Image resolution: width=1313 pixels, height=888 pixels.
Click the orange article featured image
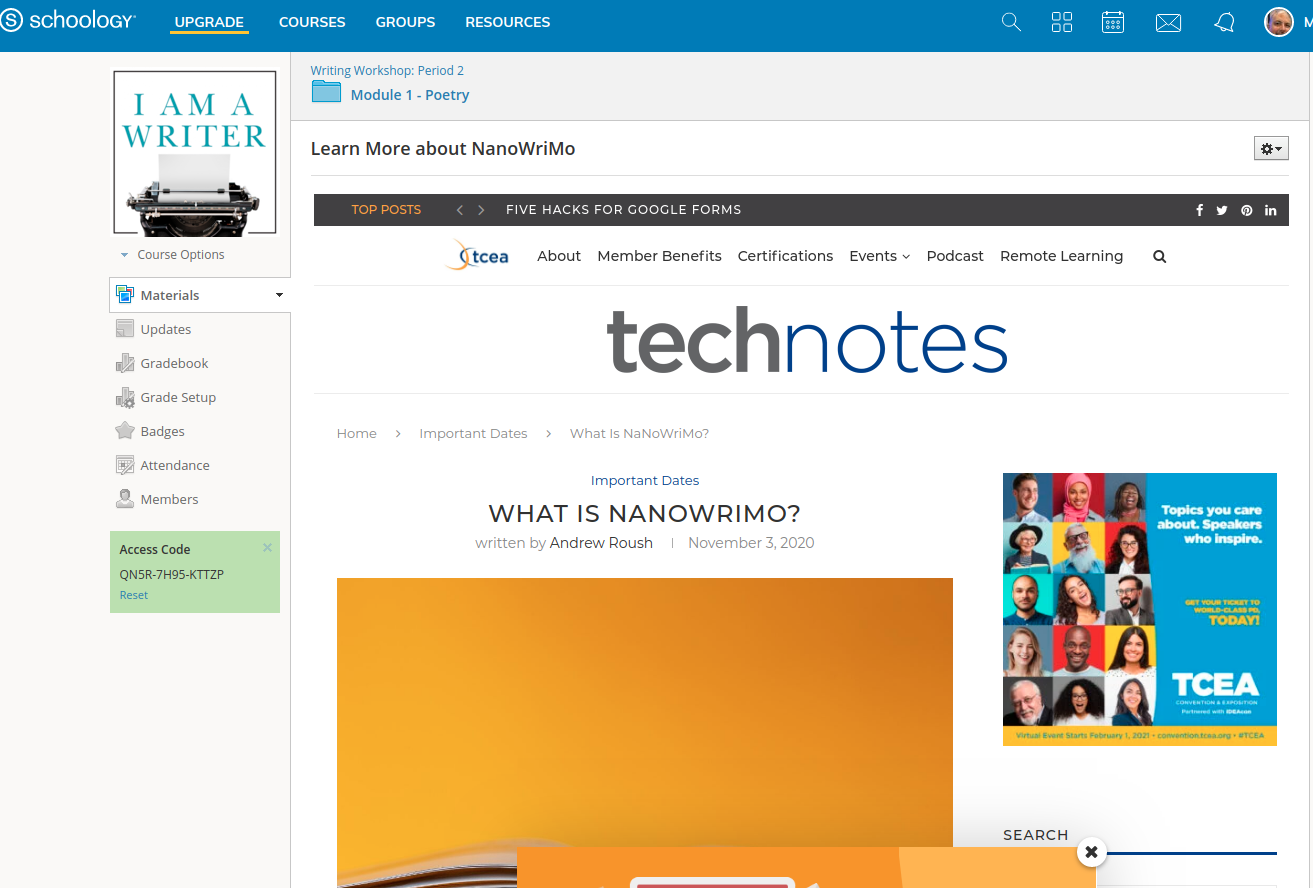645,733
